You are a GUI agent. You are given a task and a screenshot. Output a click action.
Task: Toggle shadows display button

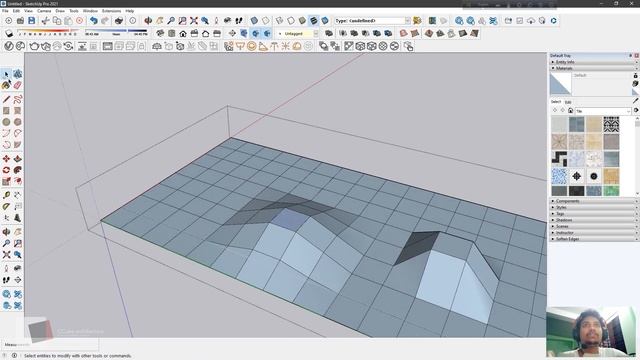pos(9,33)
